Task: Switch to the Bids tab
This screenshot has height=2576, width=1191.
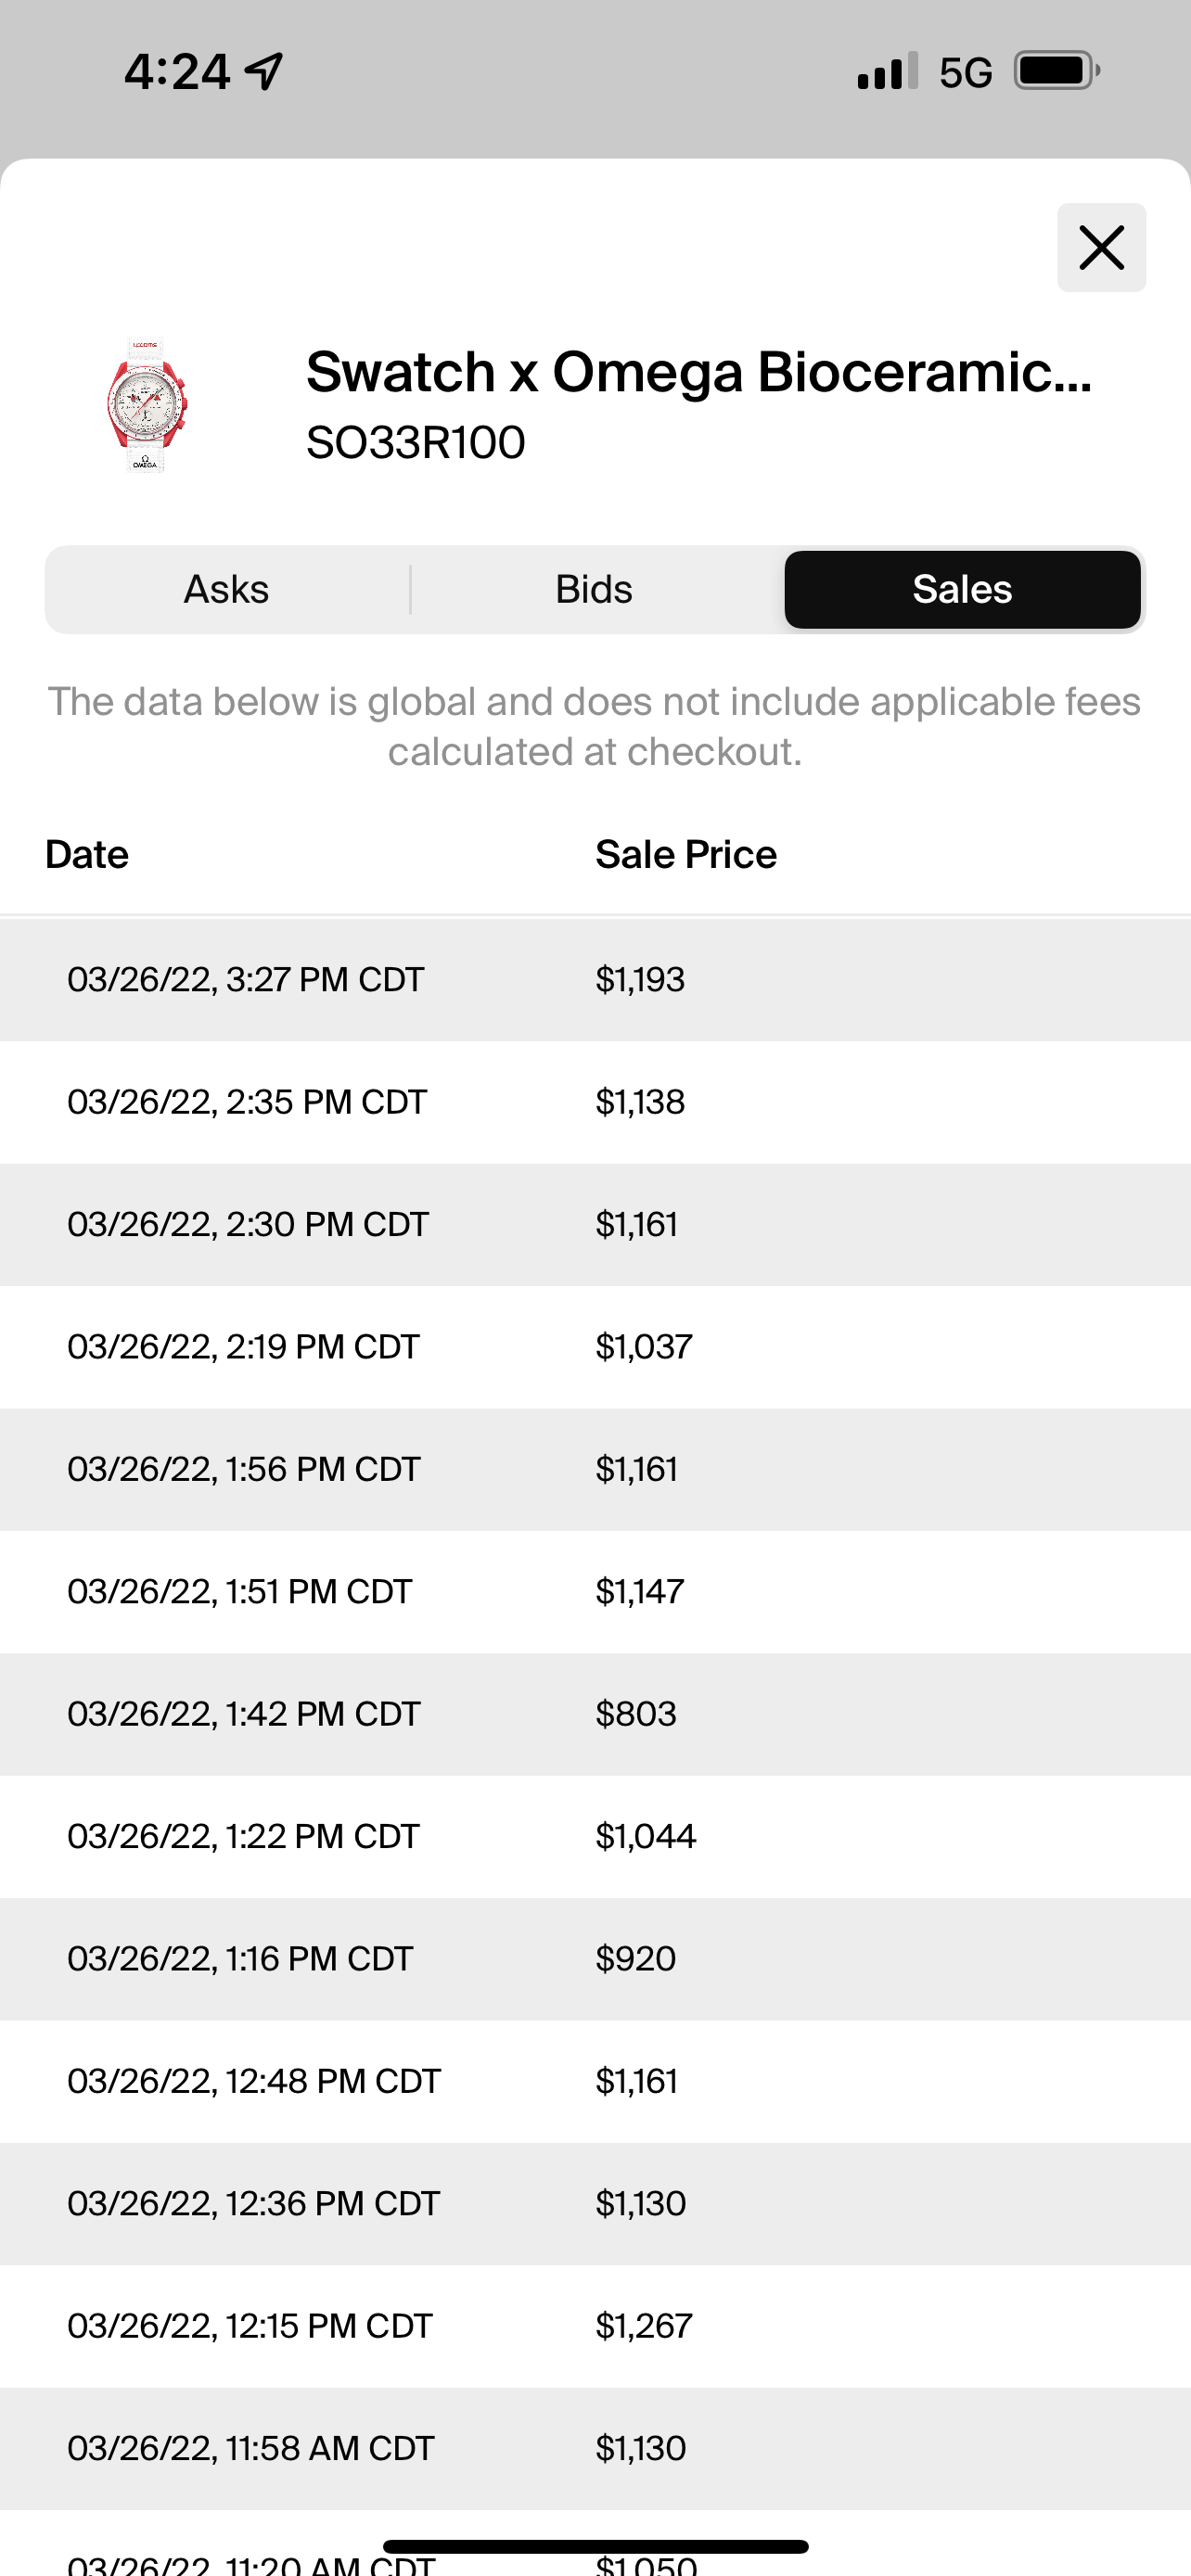Action: click(594, 590)
